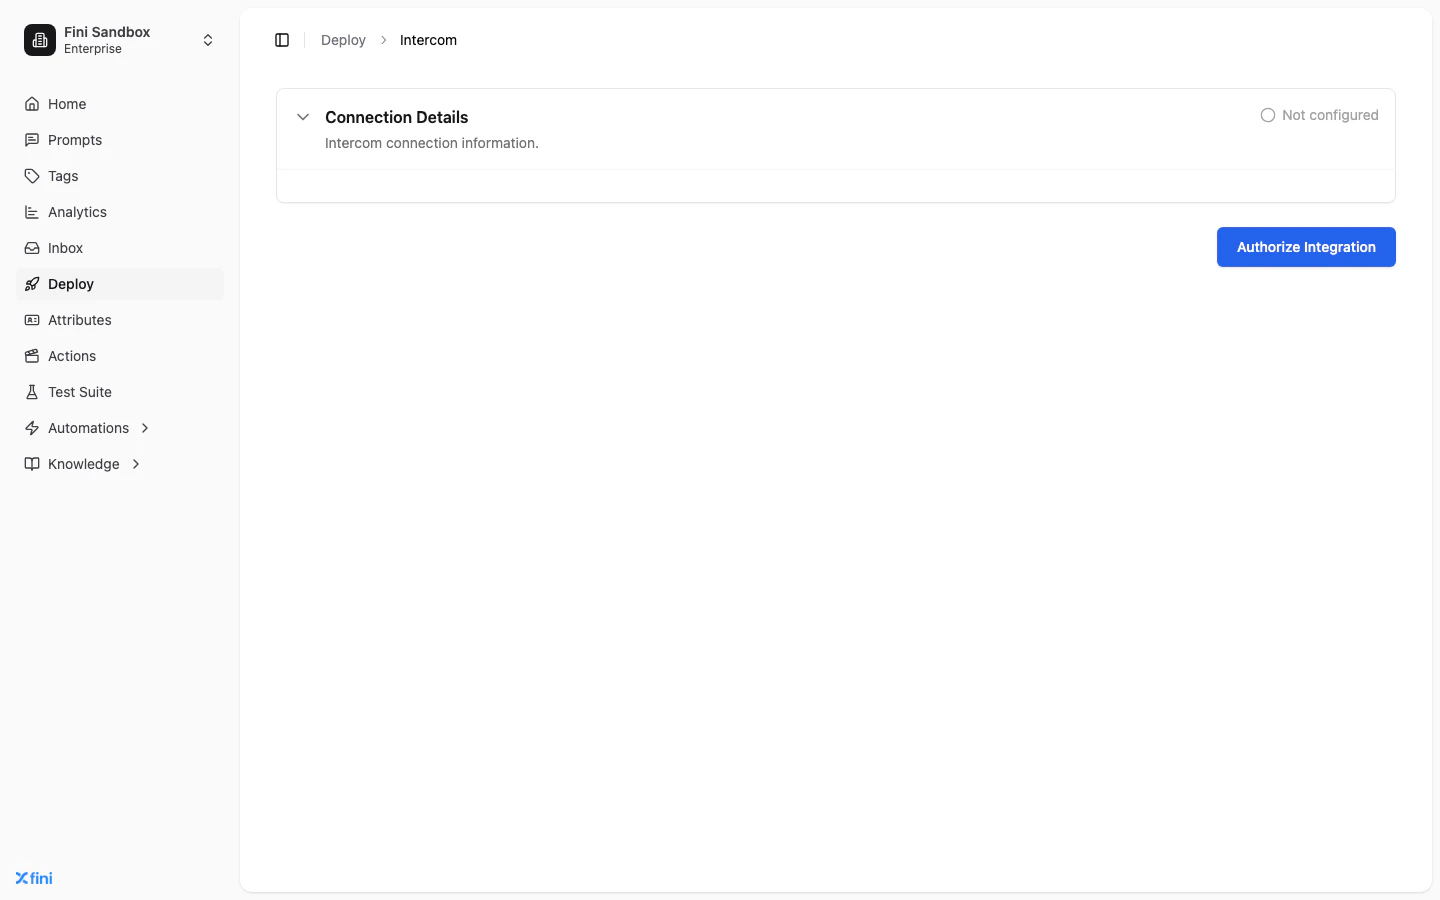Screen dimensions: 1440x900
Task: Click the Analytics chart icon
Action: (x=32, y=212)
